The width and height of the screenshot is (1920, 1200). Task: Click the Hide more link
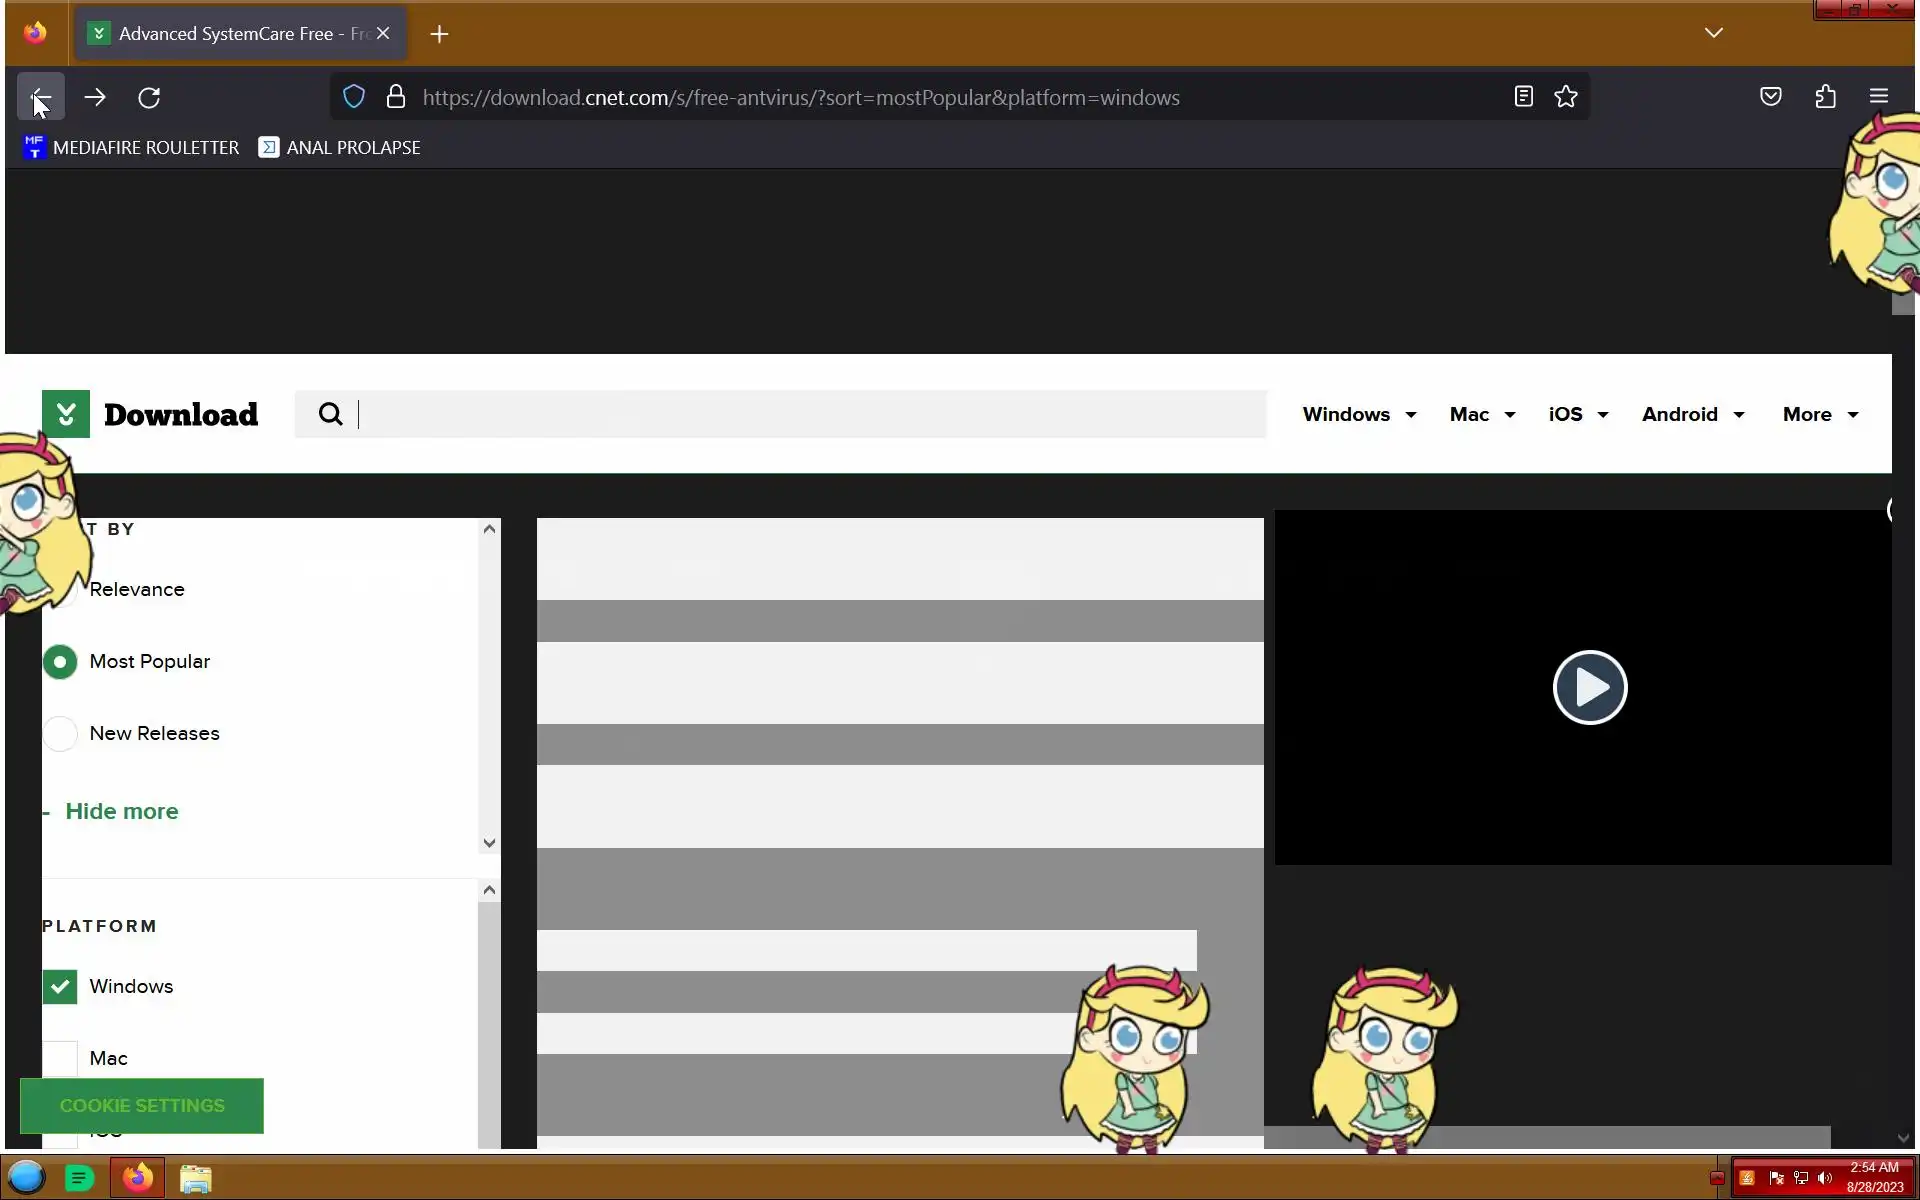click(x=121, y=811)
